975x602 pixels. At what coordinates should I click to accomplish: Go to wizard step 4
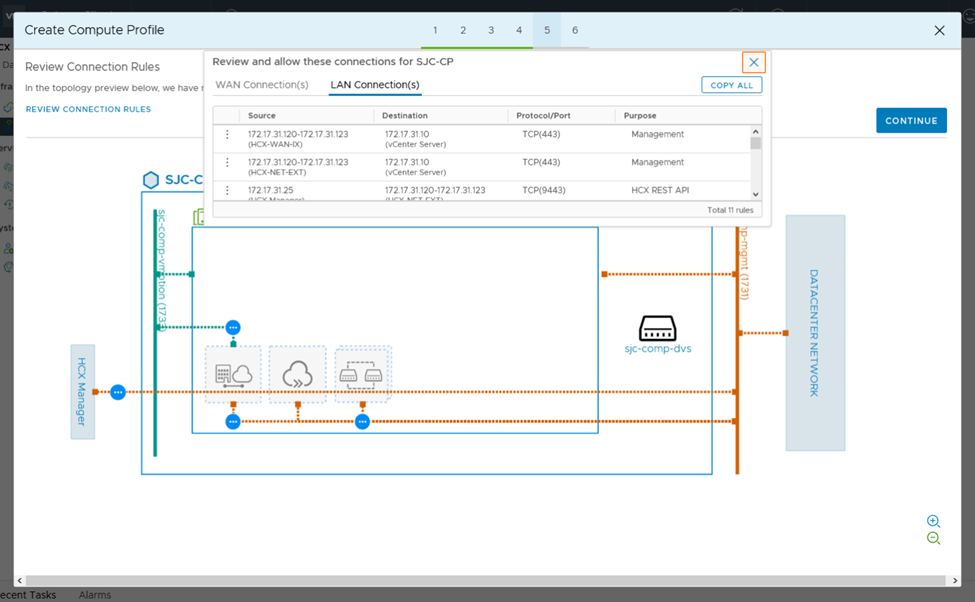[x=519, y=30]
